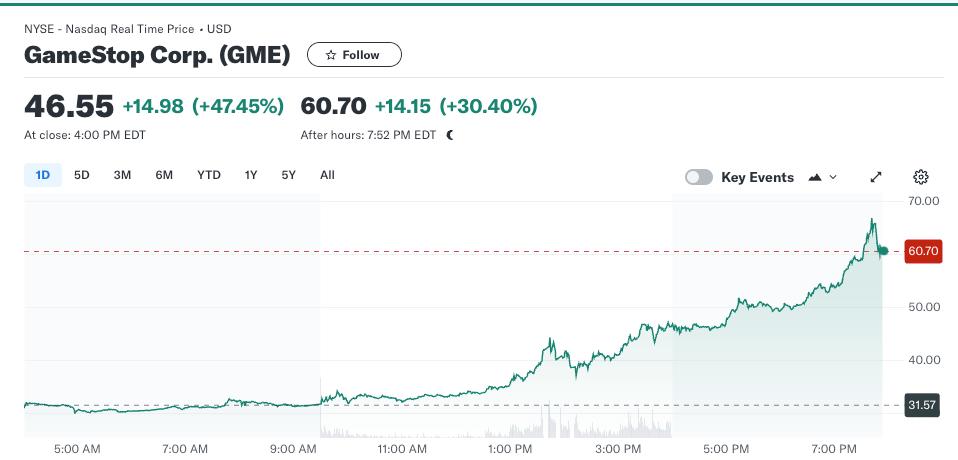This screenshot has height=460, width=958.
Task: Toggle the Key Events switch
Action: point(699,177)
